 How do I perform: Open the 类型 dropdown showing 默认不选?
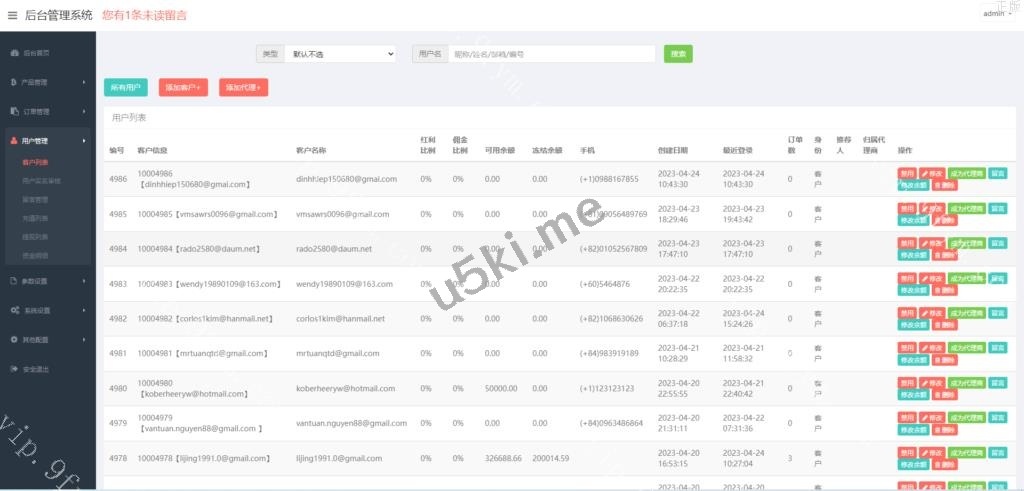[x=340, y=54]
